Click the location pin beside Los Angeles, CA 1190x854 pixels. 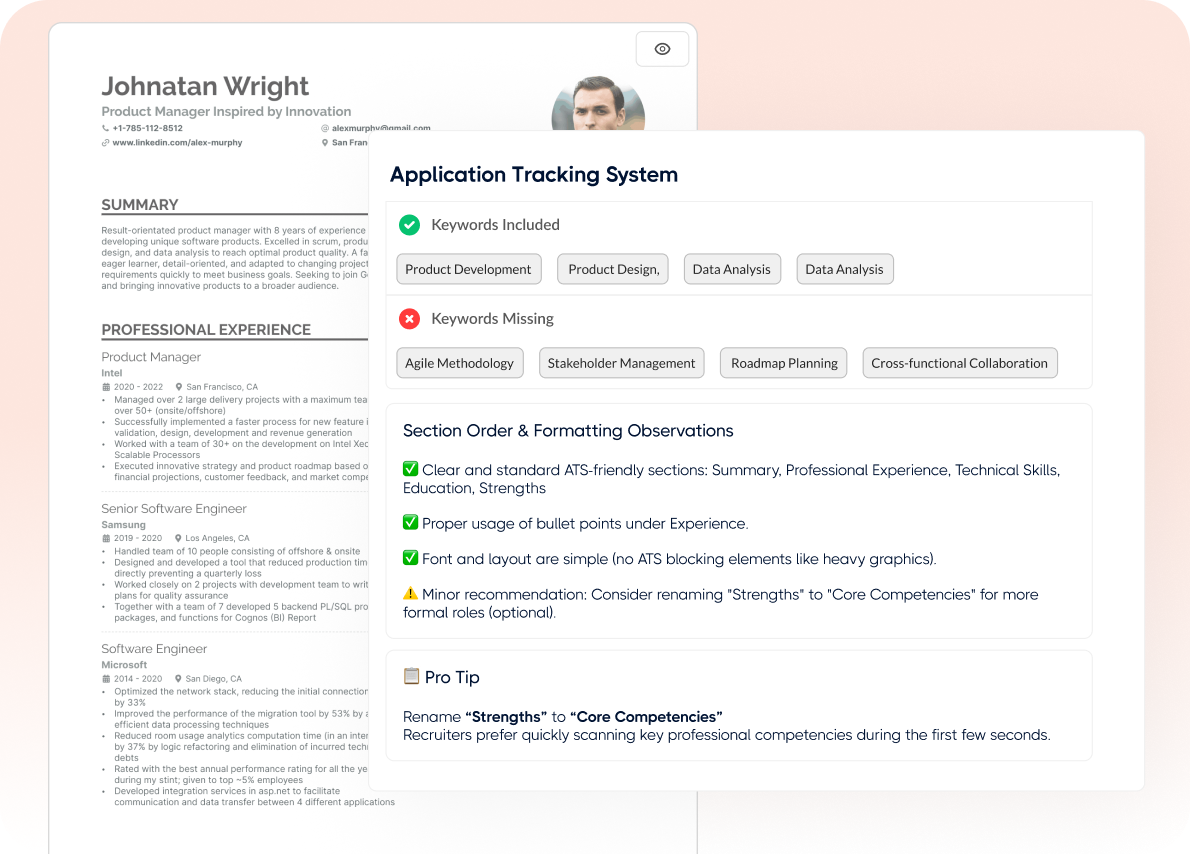coord(178,538)
